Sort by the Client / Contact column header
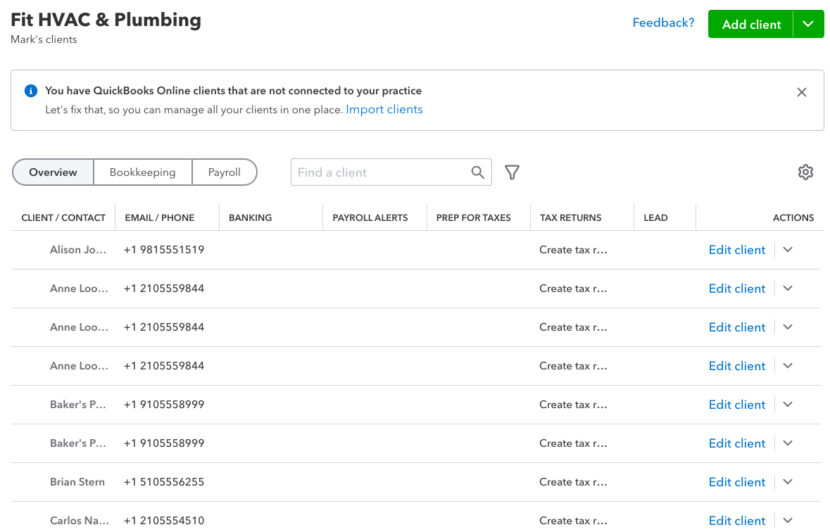This screenshot has height=532, width=830. (63, 217)
